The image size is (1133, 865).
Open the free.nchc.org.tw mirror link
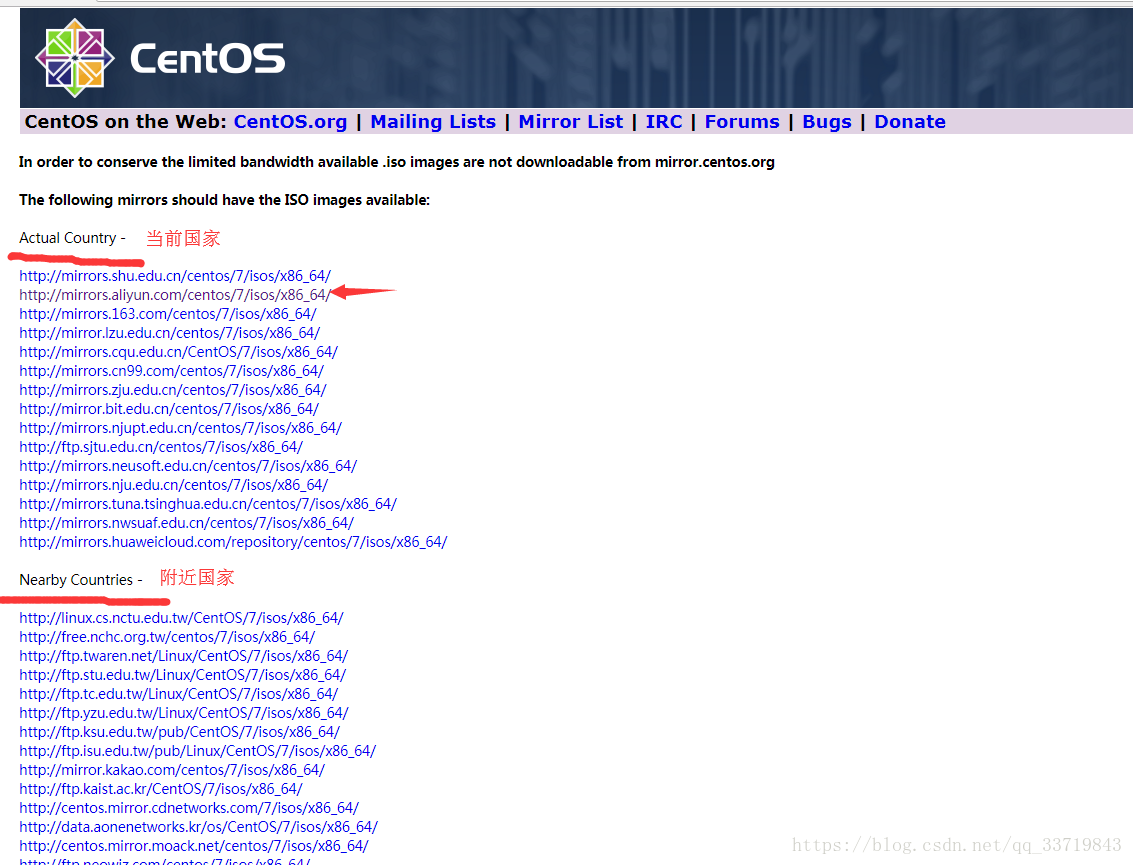(x=167, y=637)
